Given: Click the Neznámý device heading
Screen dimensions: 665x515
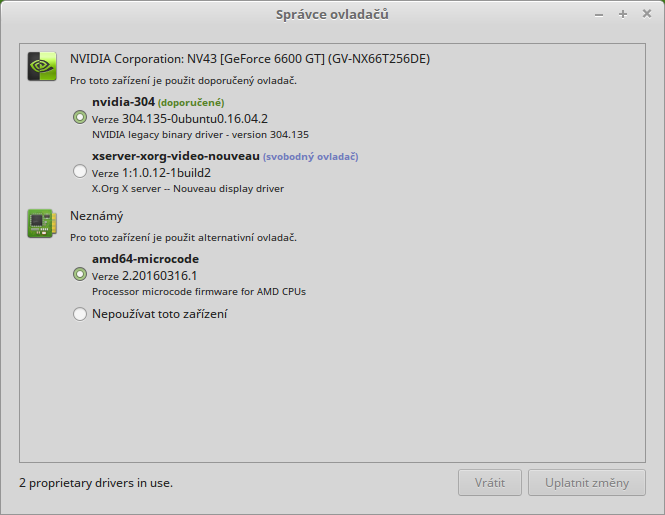Looking at the screenshot, I should pos(96,215).
